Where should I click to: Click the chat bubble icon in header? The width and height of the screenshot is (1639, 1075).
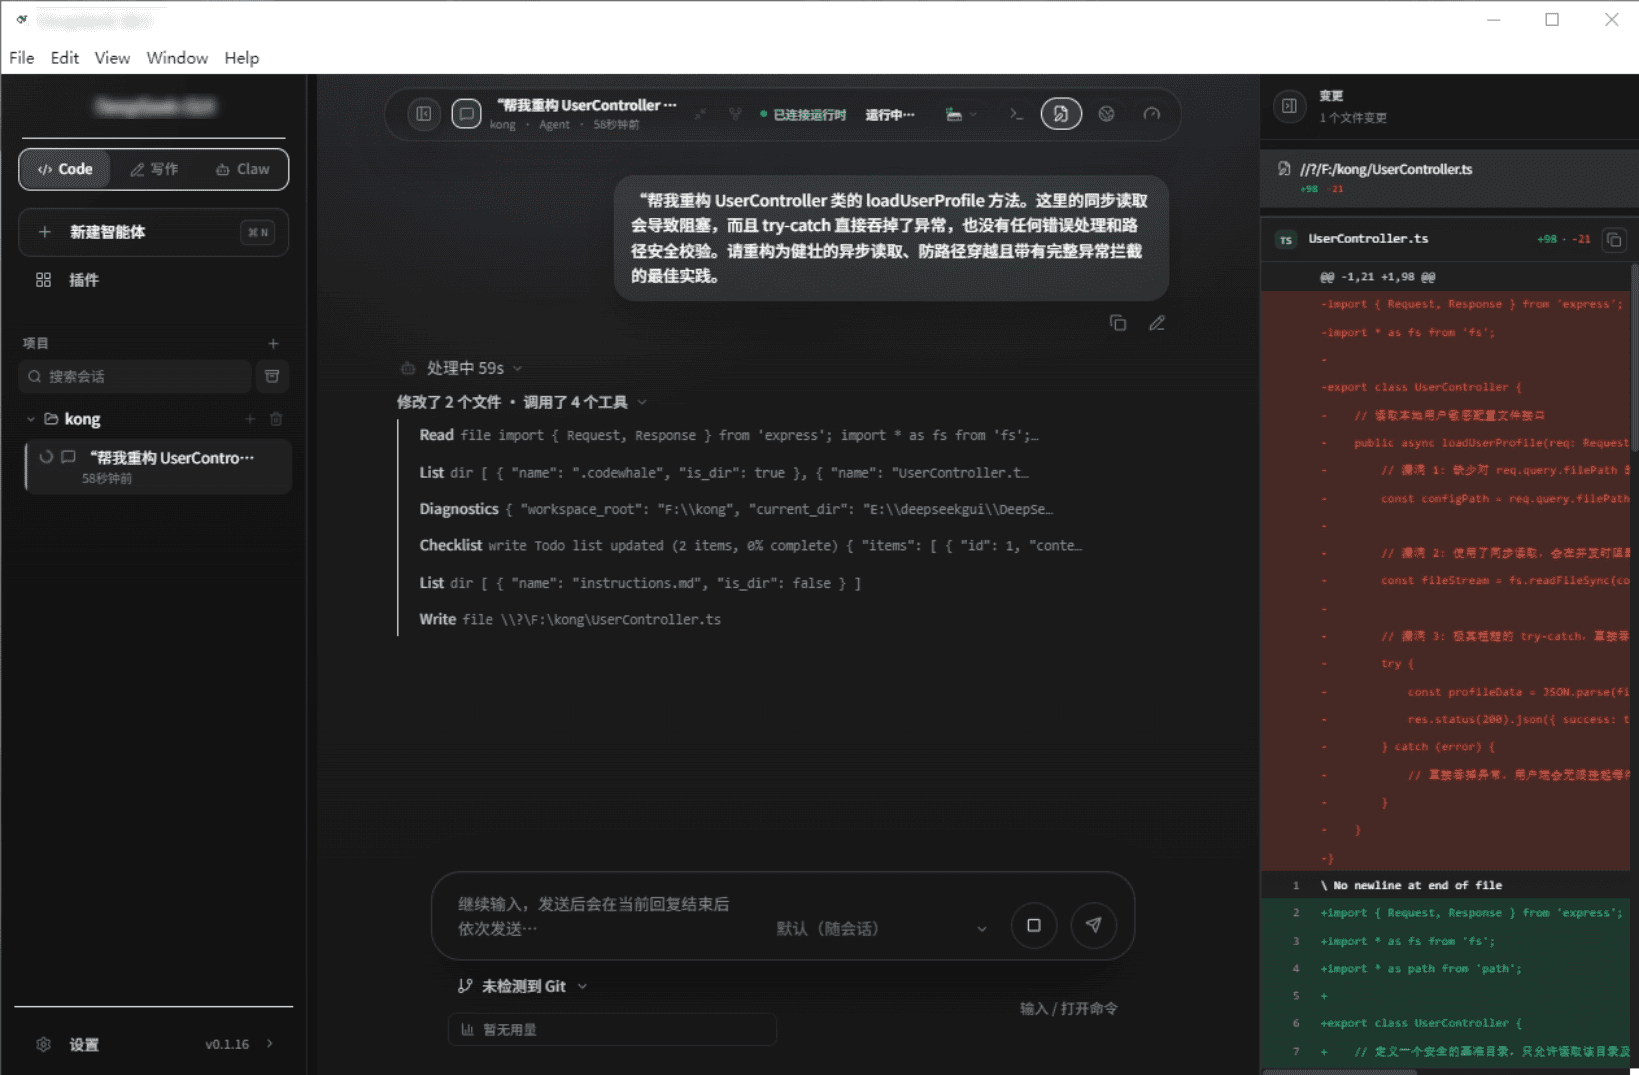point(466,114)
